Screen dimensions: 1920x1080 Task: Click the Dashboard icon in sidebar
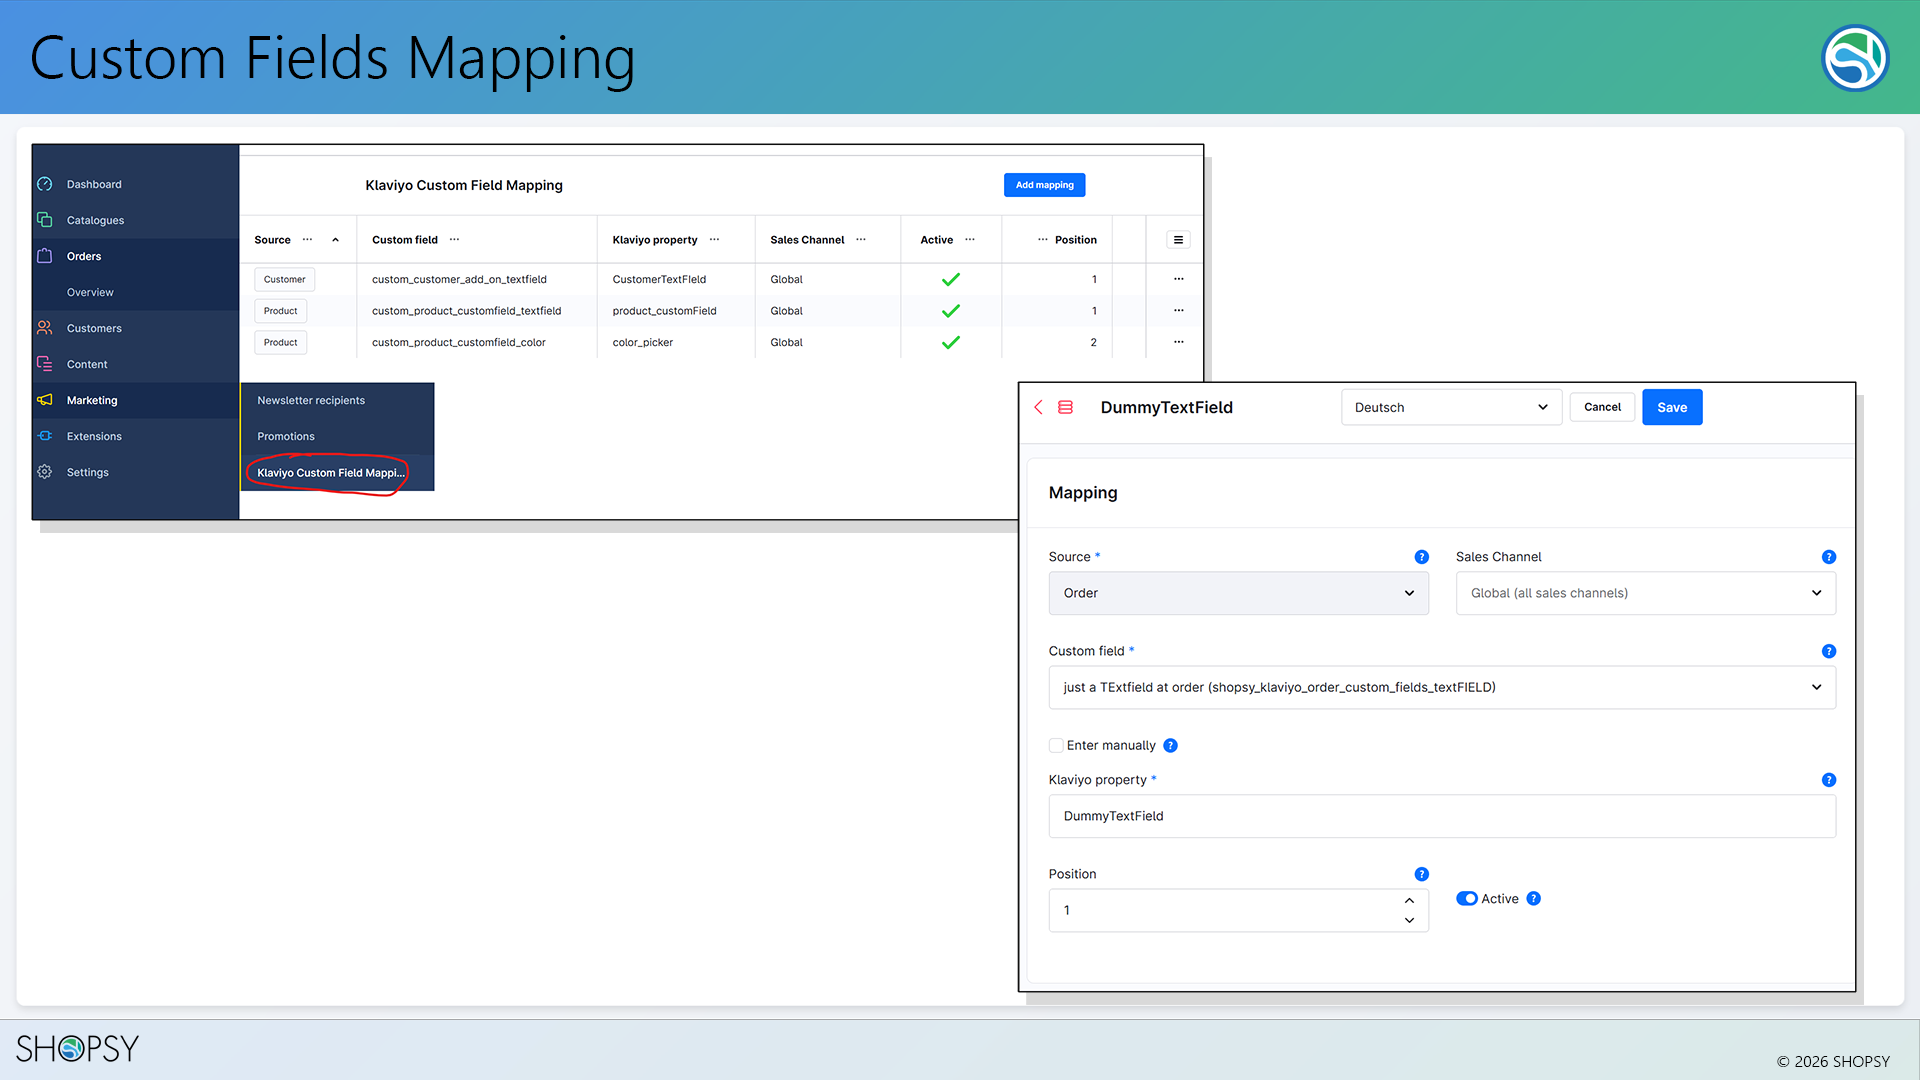point(45,184)
